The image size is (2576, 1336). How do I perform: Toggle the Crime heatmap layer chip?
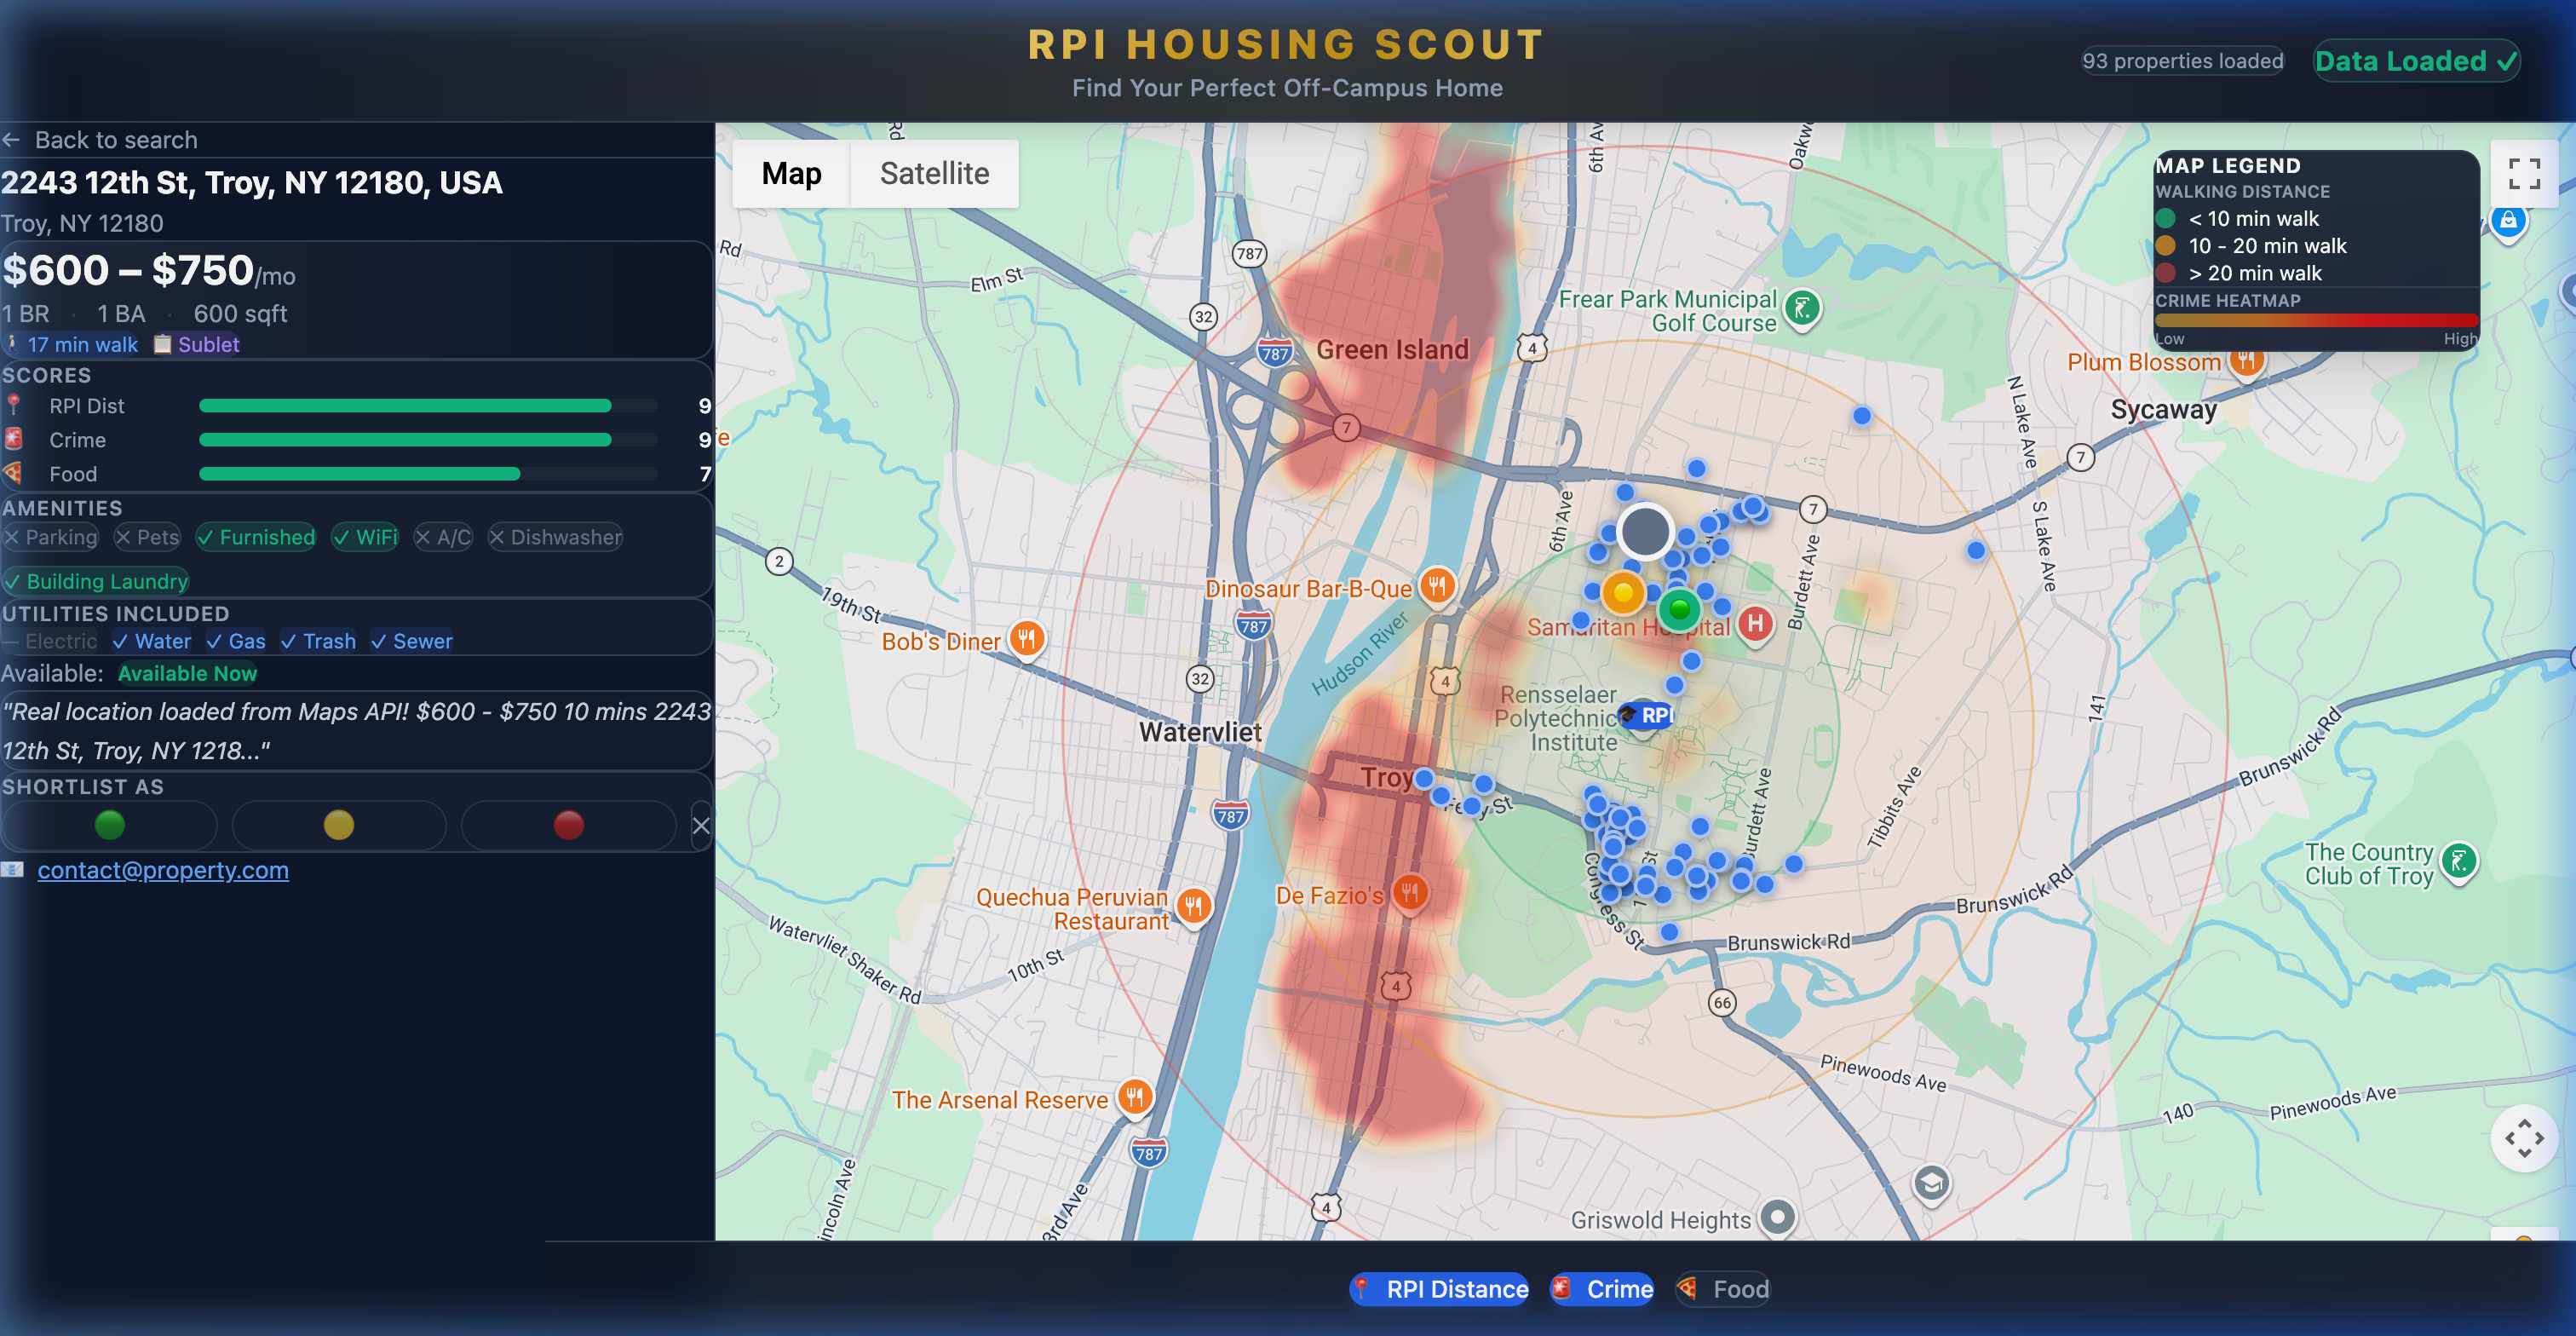1602,1289
